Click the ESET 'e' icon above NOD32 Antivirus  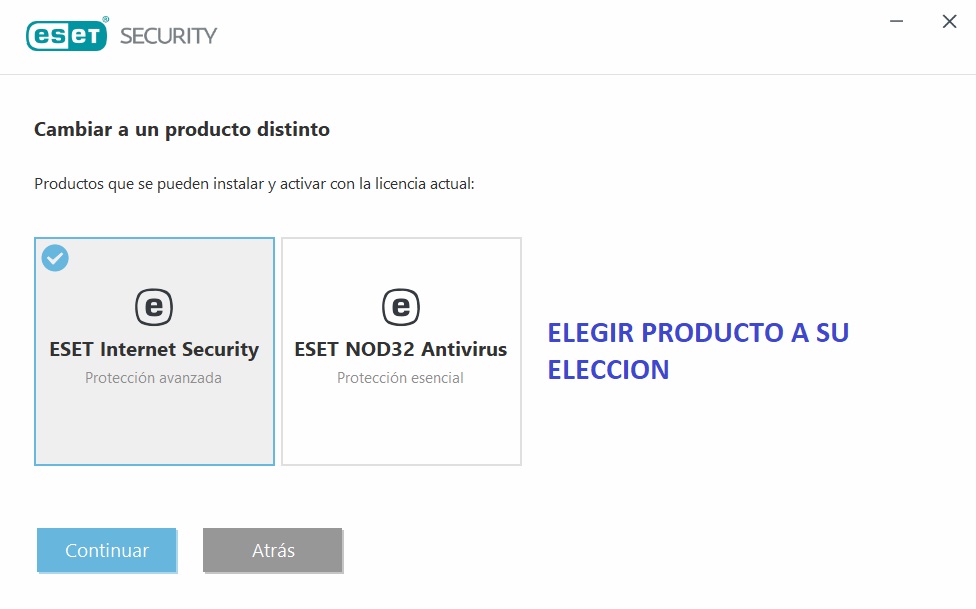(400, 306)
